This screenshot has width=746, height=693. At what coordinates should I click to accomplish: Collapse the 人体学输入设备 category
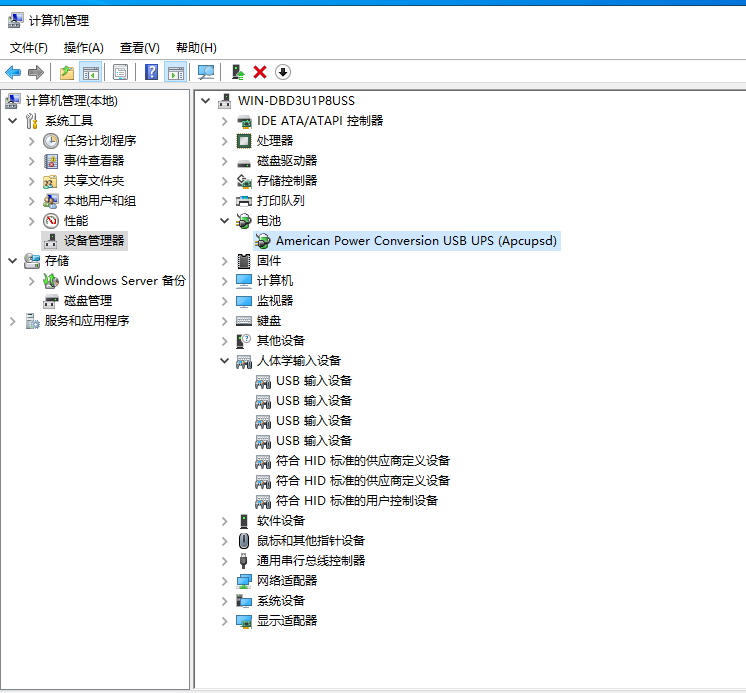[x=225, y=361]
